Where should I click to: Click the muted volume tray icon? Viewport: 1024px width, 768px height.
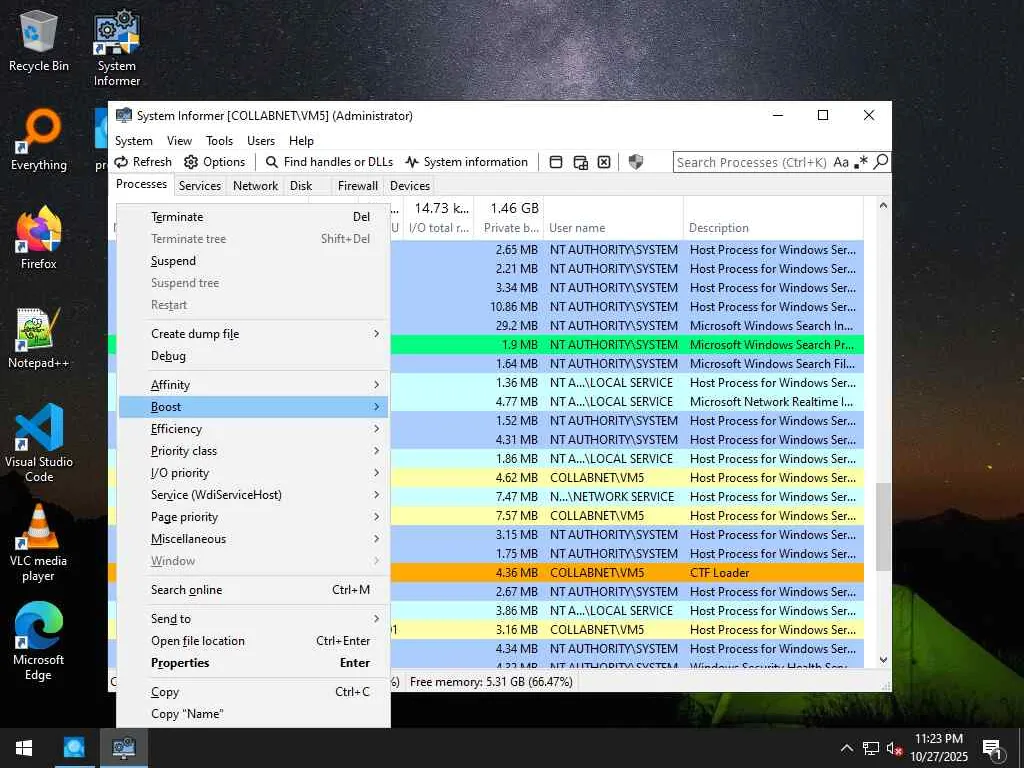tap(894, 748)
